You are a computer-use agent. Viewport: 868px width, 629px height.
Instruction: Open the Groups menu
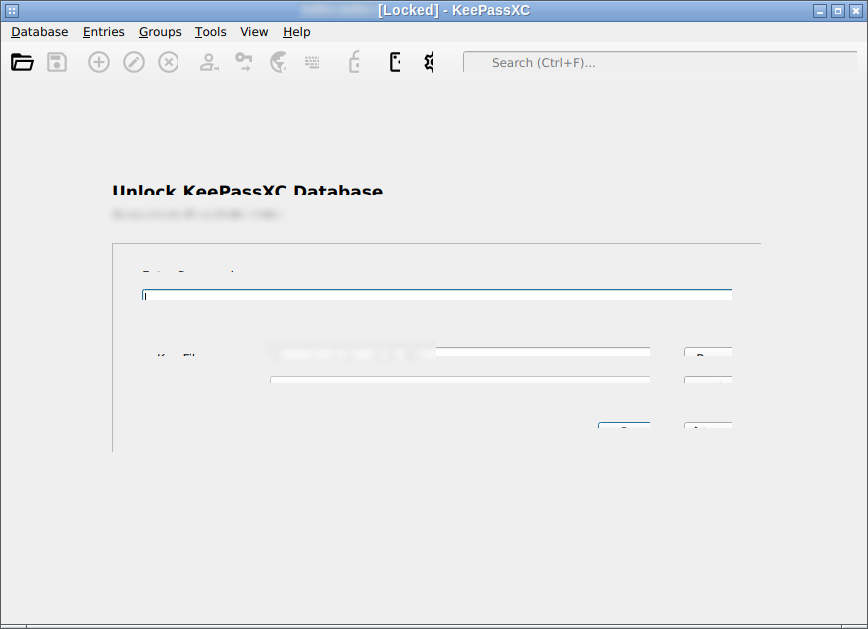(160, 32)
